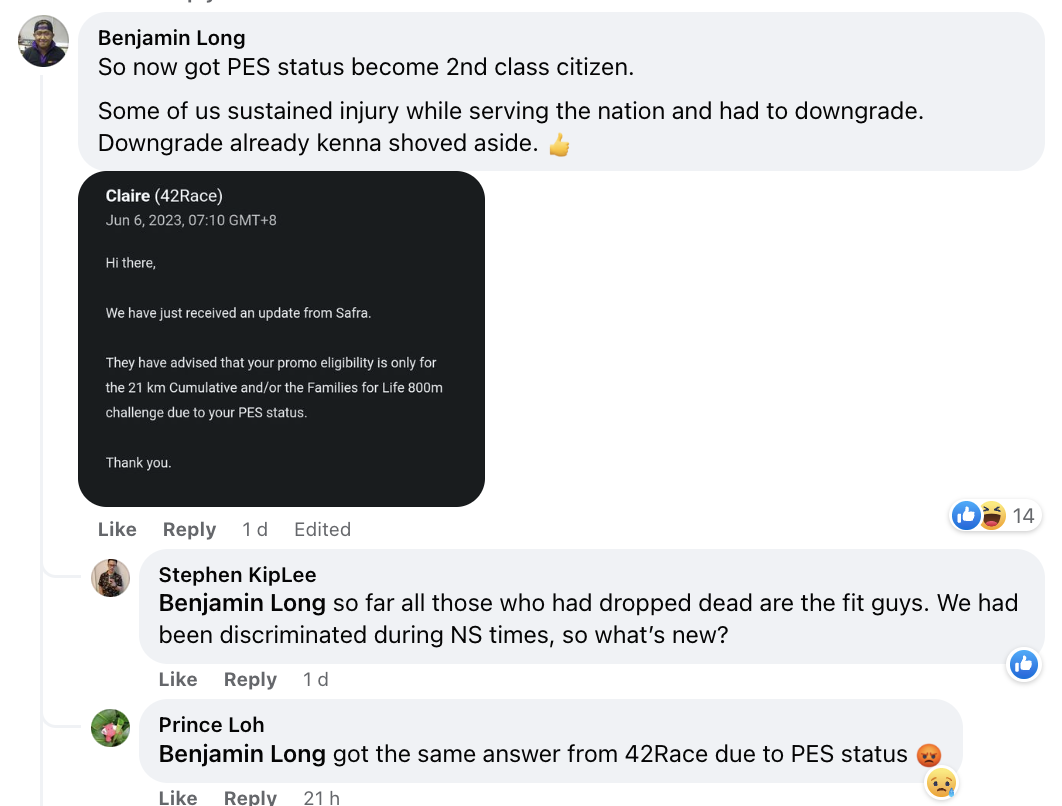This screenshot has width=1062, height=806.
Task: Like Stephen KipLee's reply
Action: (x=178, y=680)
